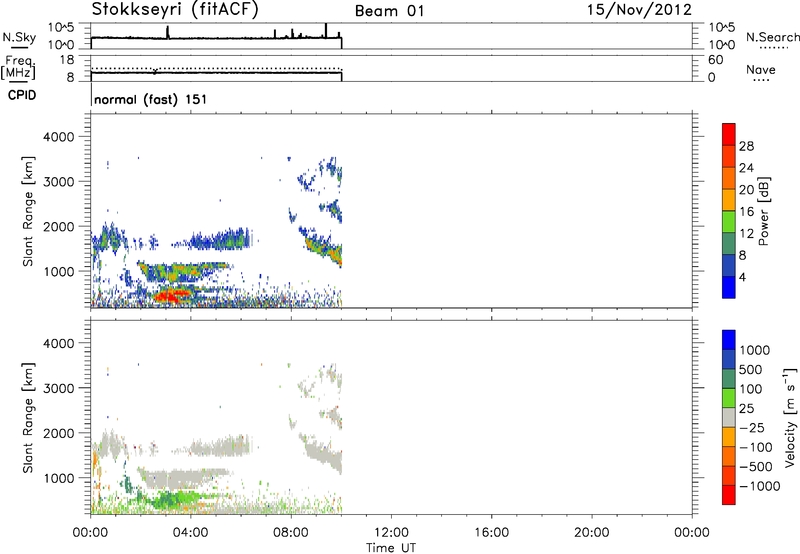
Task: Click the '24' value on the Power colorbar
Action: [x=746, y=168]
